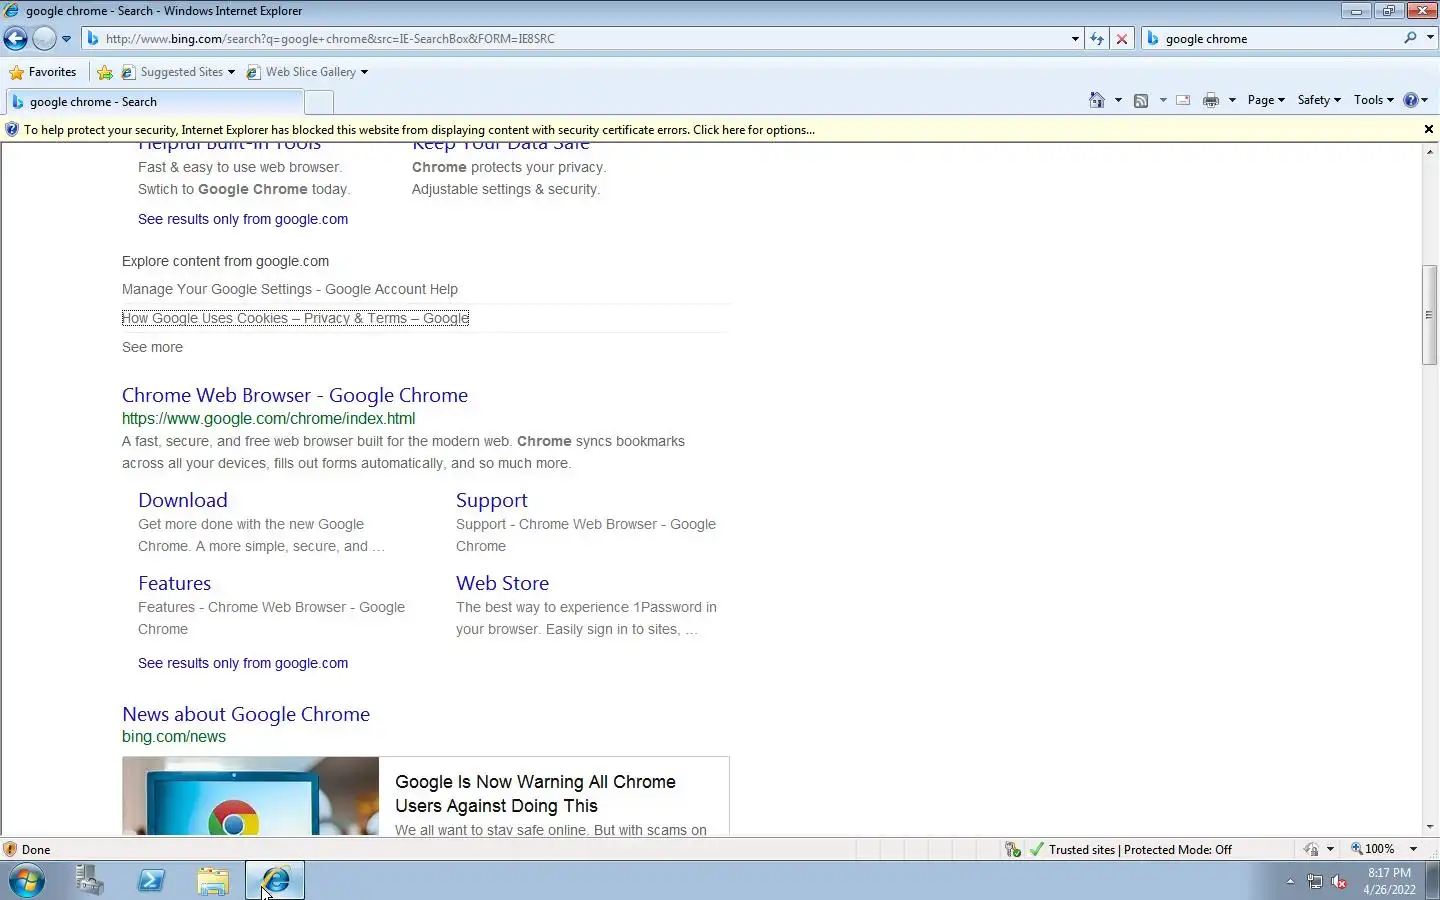Click the network tray icon
Viewport: 1440px width, 900px height.
point(1315,881)
